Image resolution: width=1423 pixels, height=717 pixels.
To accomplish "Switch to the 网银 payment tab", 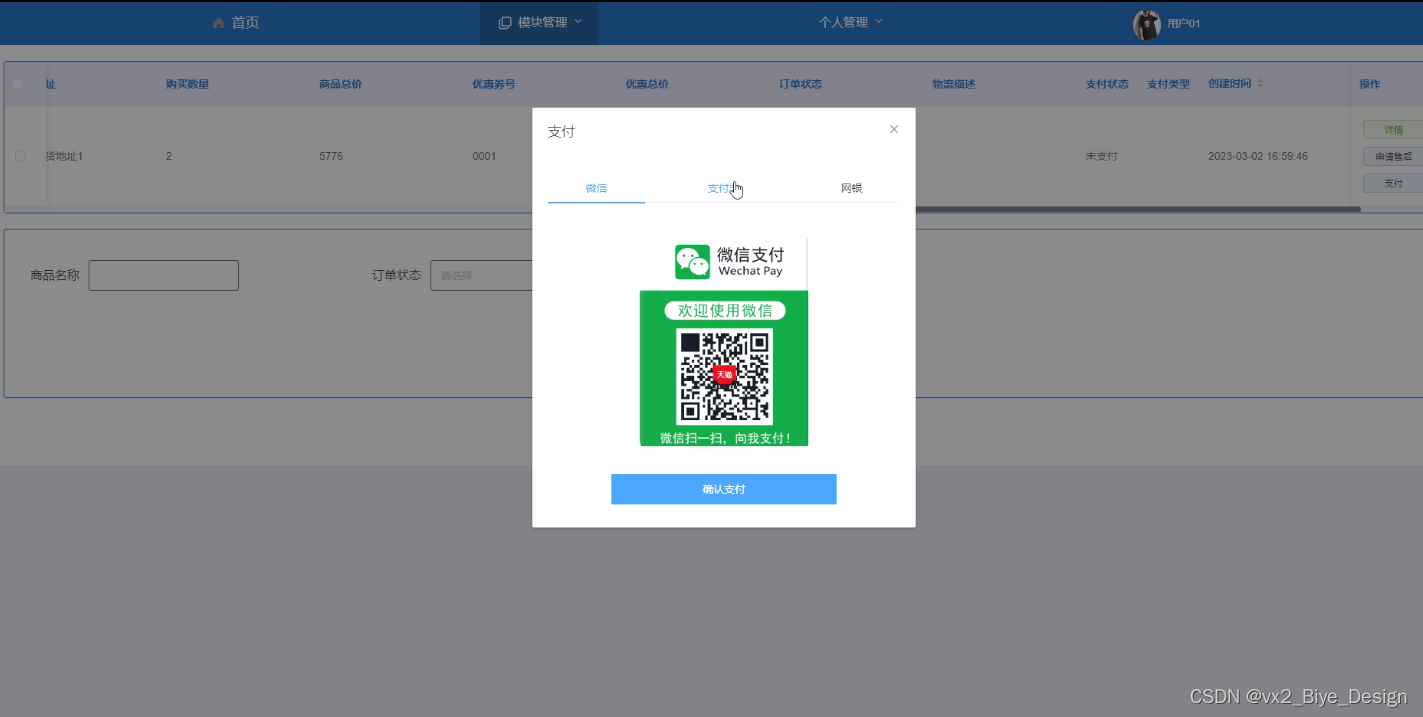I will [851, 188].
